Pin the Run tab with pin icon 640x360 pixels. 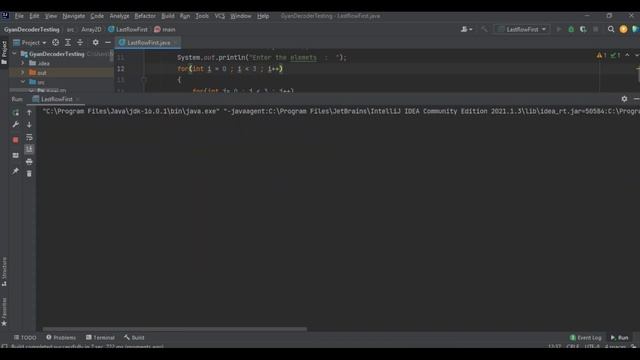(x=16, y=171)
